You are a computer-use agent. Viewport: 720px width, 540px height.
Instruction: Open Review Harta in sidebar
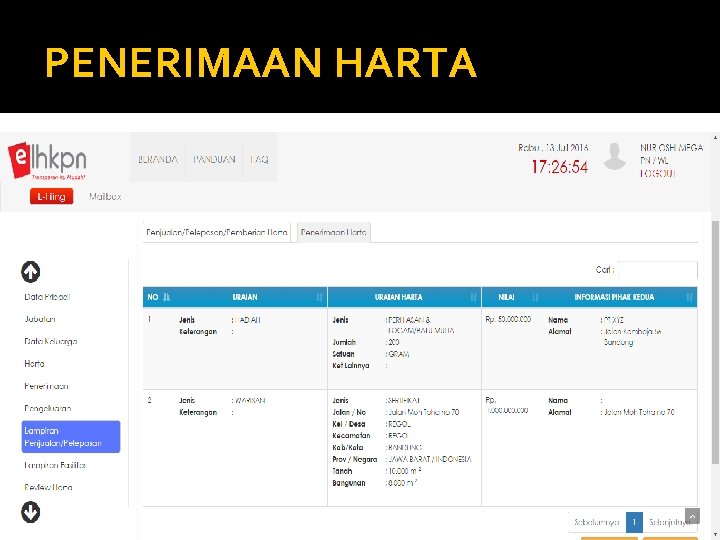48,487
